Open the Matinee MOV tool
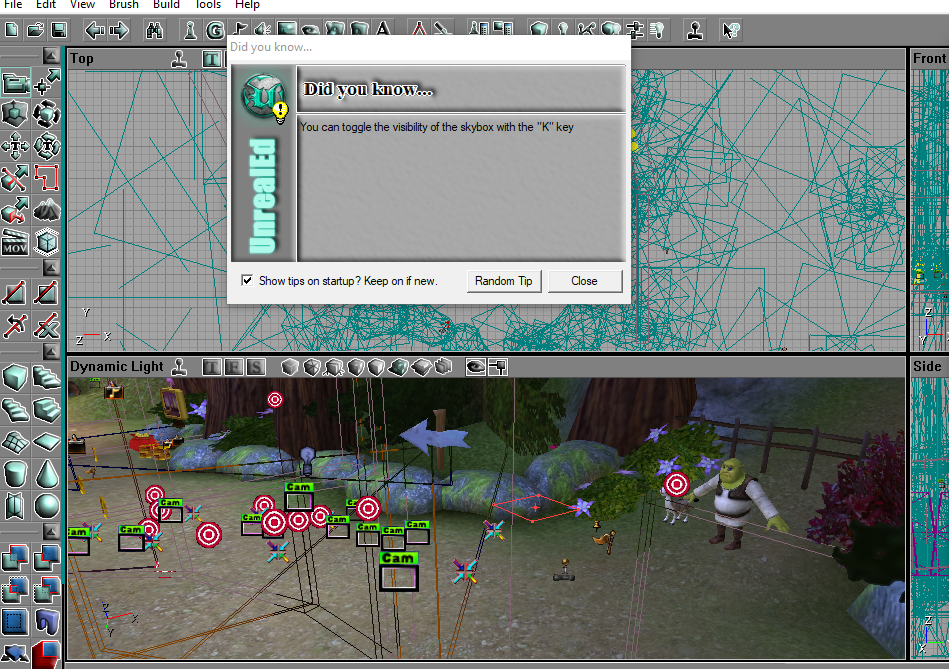The image size is (949, 669). (15, 242)
